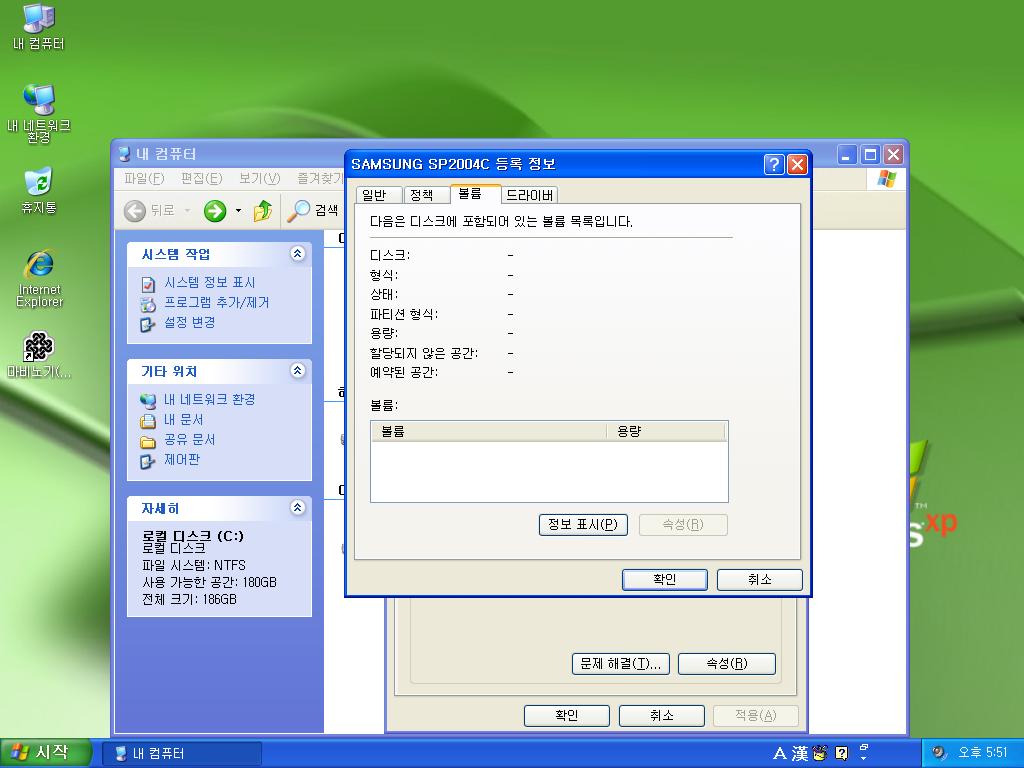Go up one folder level icon
This screenshot has width=1024, height=768.
click(263, 211)
